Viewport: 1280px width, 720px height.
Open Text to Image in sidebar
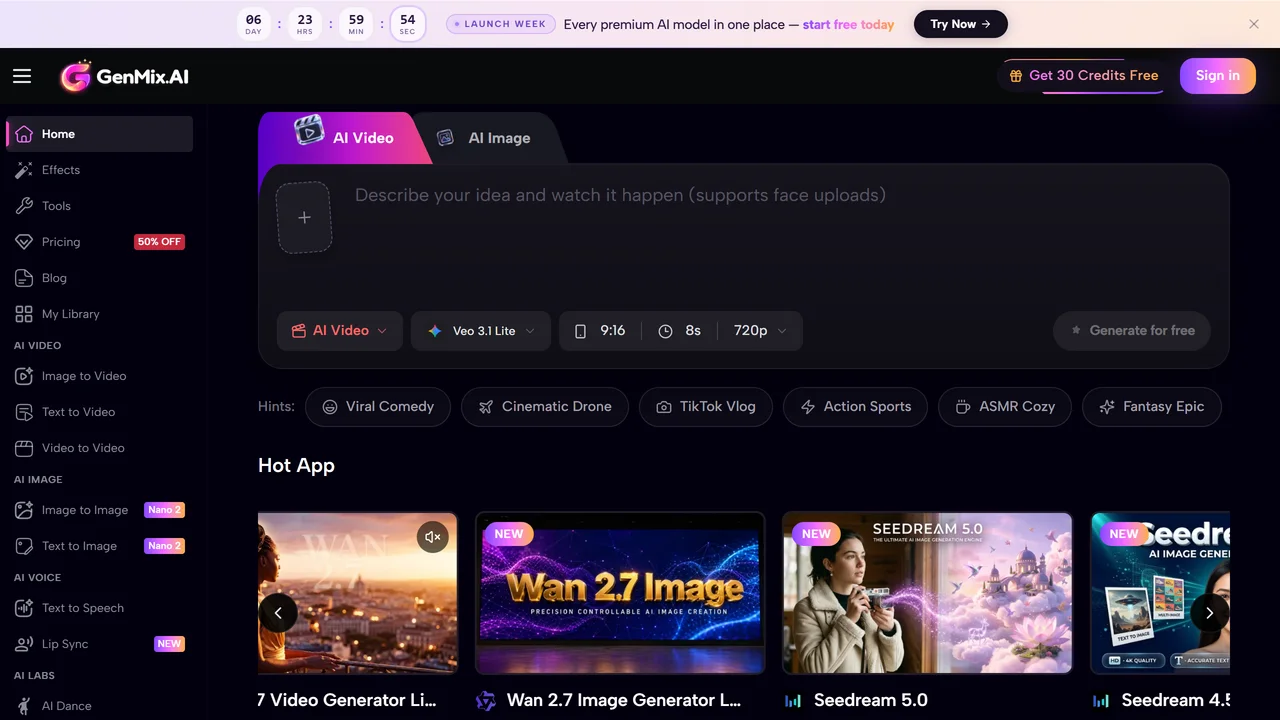[100, 546]
